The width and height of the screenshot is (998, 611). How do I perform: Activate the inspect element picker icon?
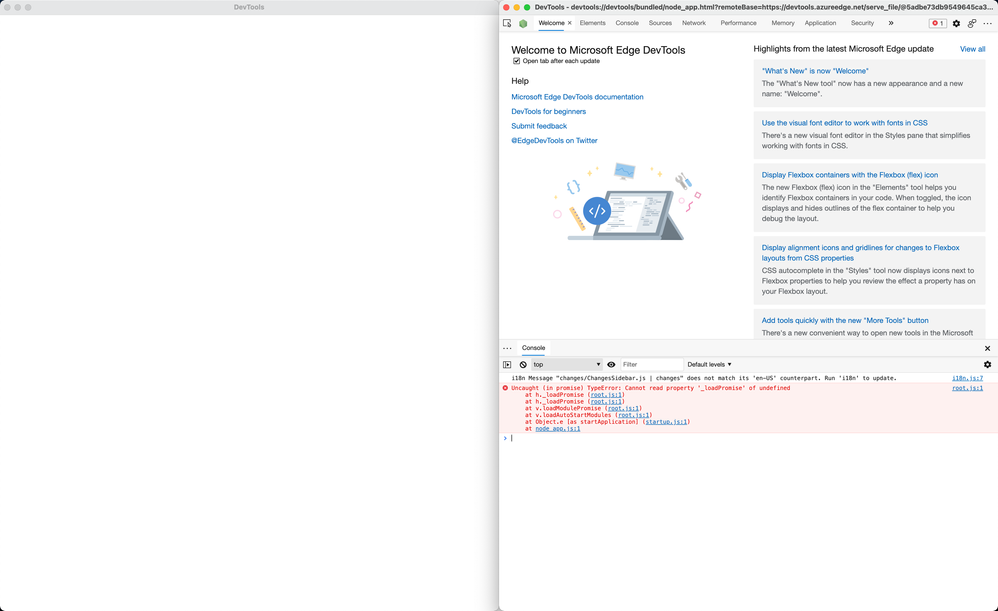[x=507, y=23]
